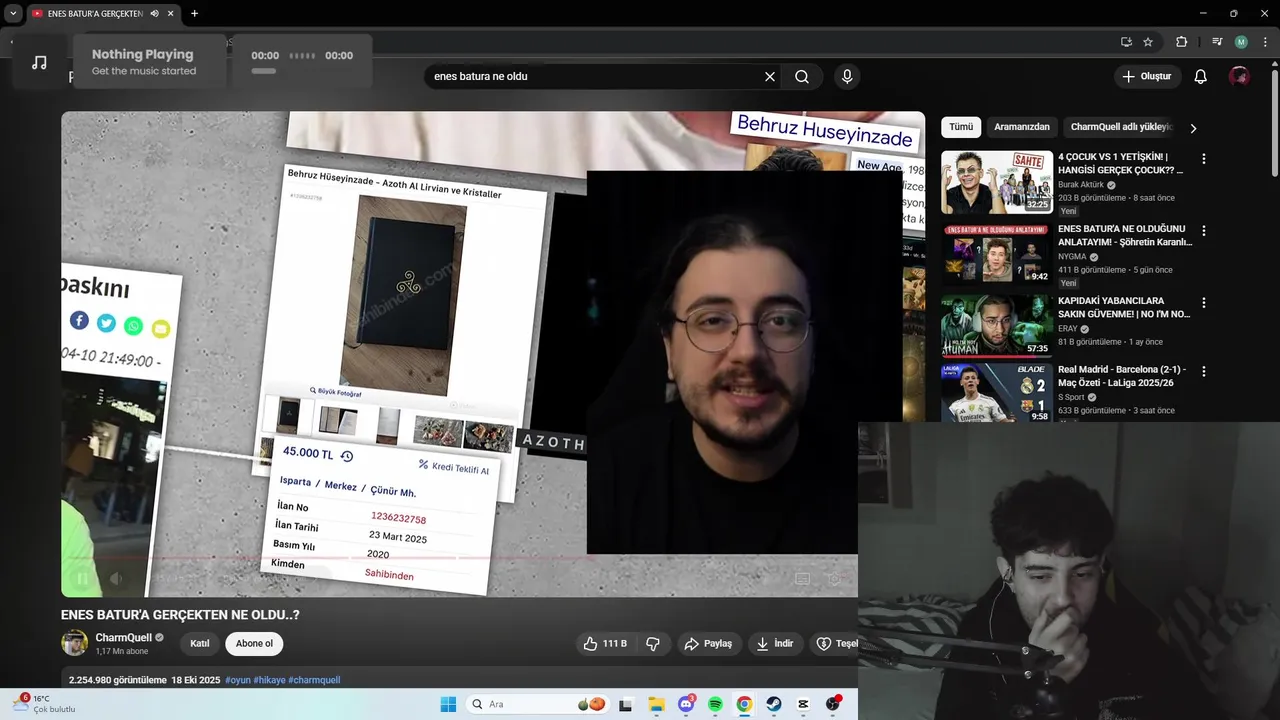Open the notifications bell
This screenshot has height=720, width=1280.
(1201, 77)
